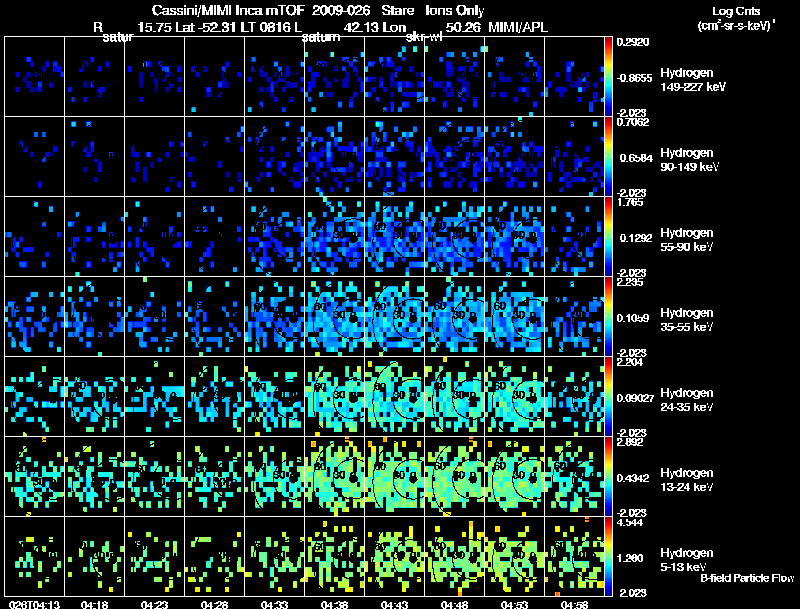This screenshot has width=800, height=609.
Task: Open the 35-55 keV panel at 04:33
Action: point(274,316)
